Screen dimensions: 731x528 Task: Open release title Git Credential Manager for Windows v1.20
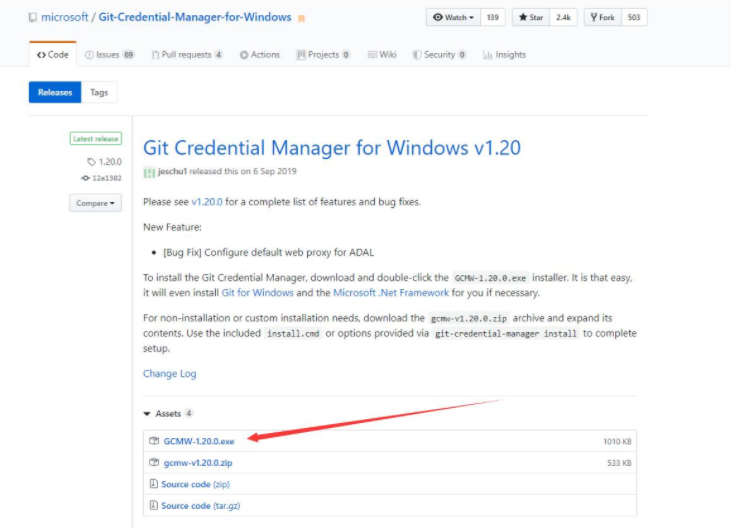332,148
